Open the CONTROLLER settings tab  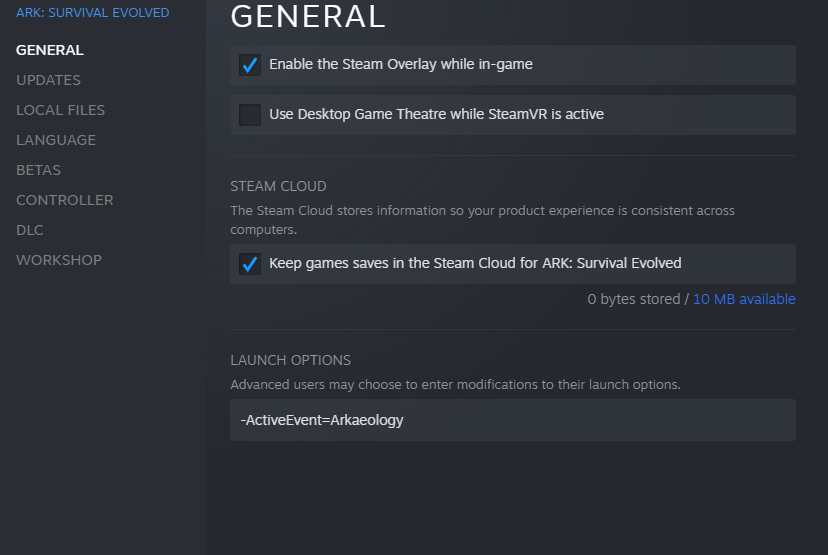pos(64,200)
